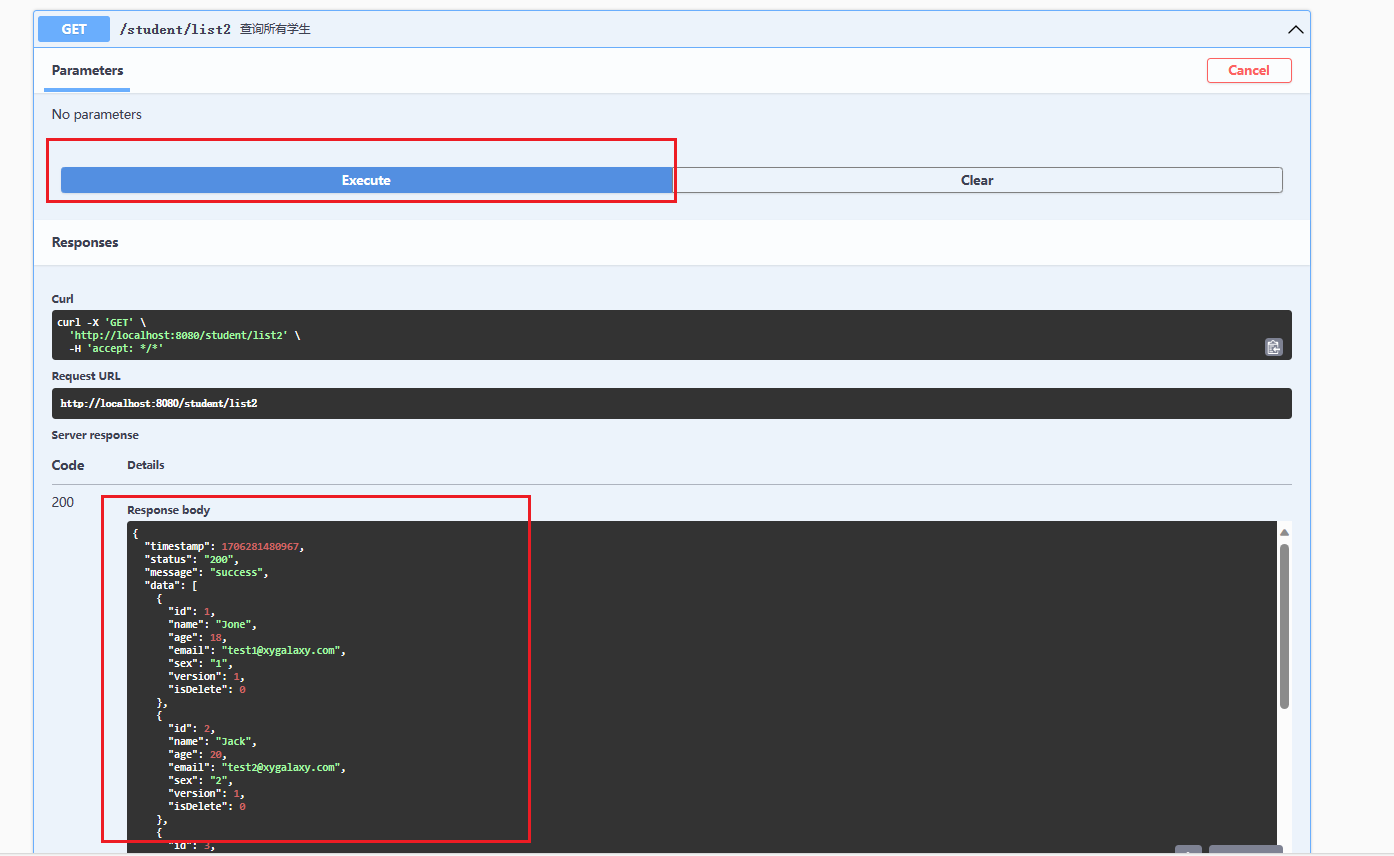The height and width of the screenshot is (856, 1394).
Task: Click the Request URL text block
Action: pos(160,403)
